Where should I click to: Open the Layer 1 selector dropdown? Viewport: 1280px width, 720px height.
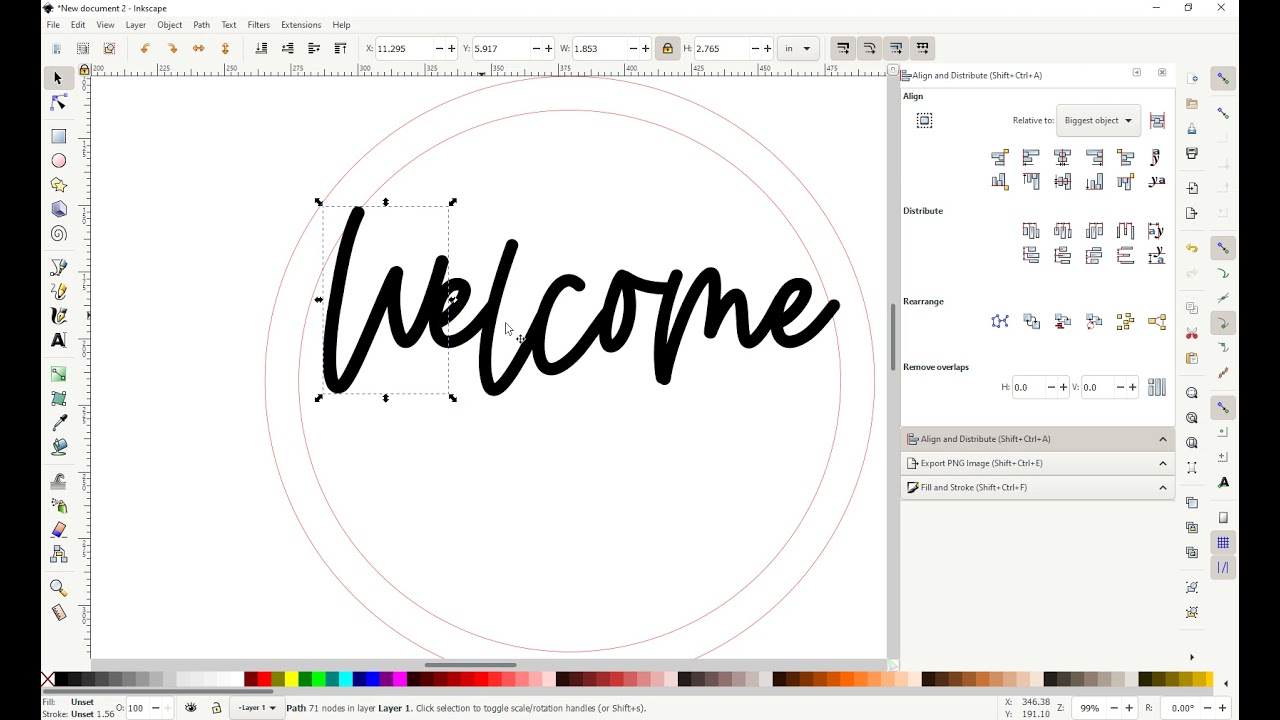tap(257, 708)
